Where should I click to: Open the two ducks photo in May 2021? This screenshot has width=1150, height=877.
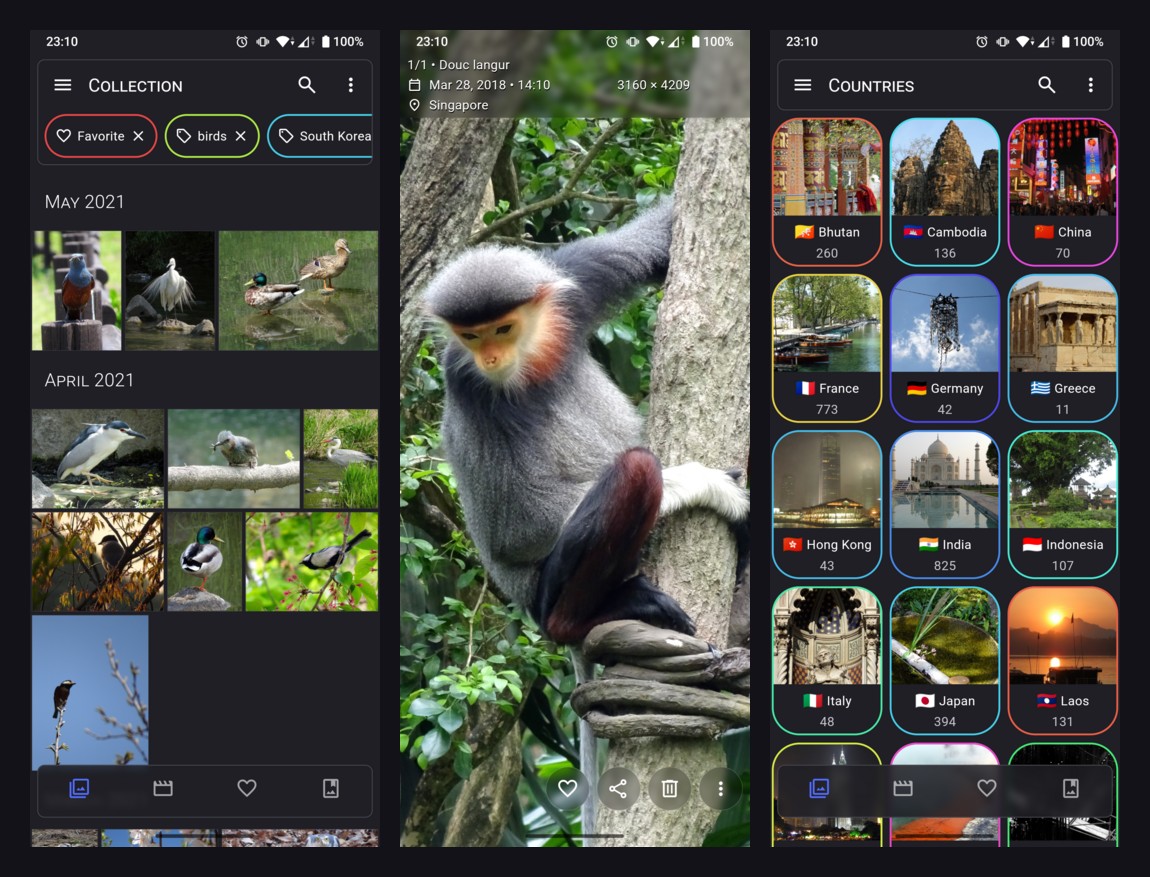click(x=299, y=290)
